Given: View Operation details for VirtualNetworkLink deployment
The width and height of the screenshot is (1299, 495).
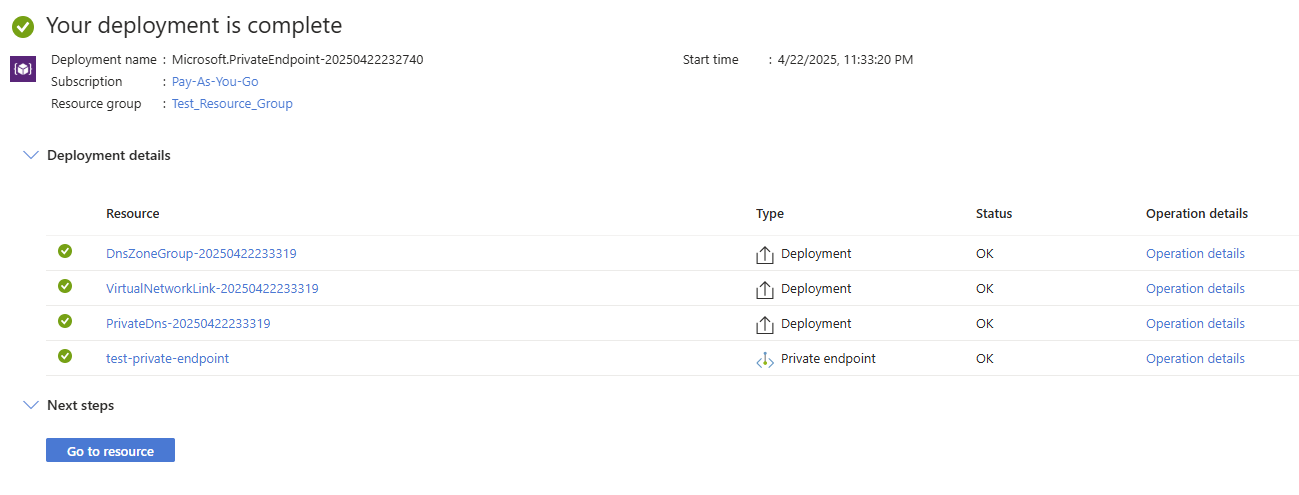Looking at the screenshot, I should pos(1195,289).
